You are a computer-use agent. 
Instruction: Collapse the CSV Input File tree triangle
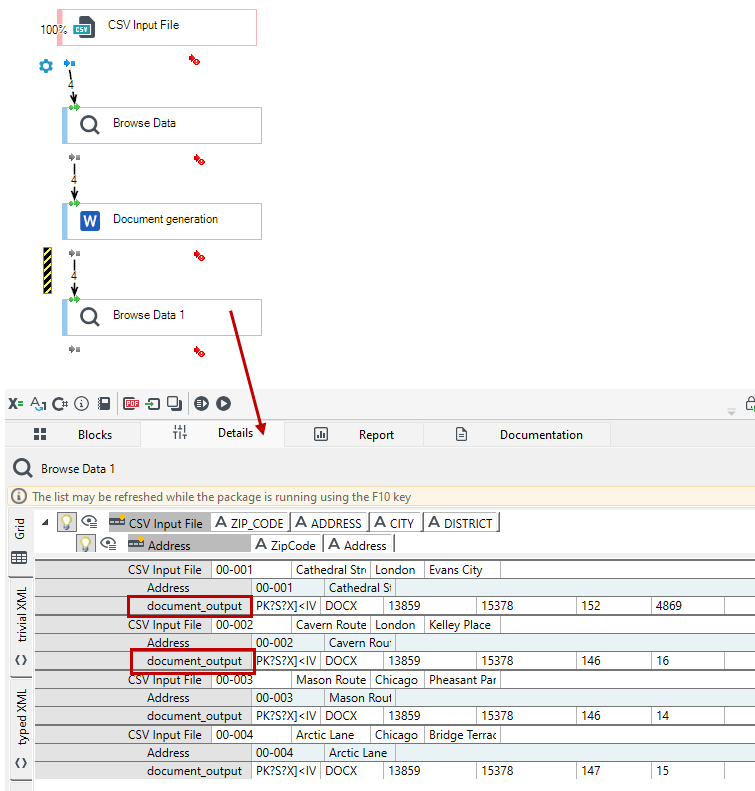click(45, 523)
